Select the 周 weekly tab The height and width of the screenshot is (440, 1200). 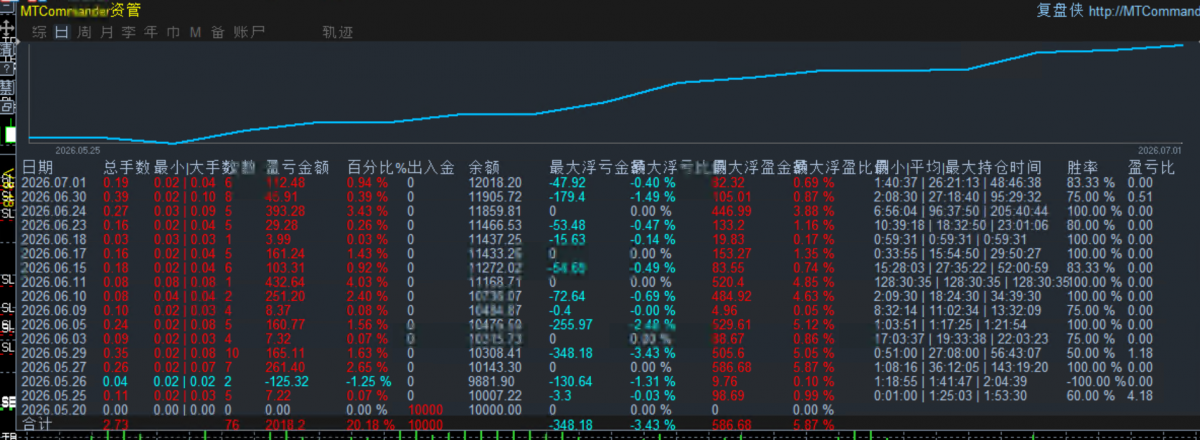84,32
